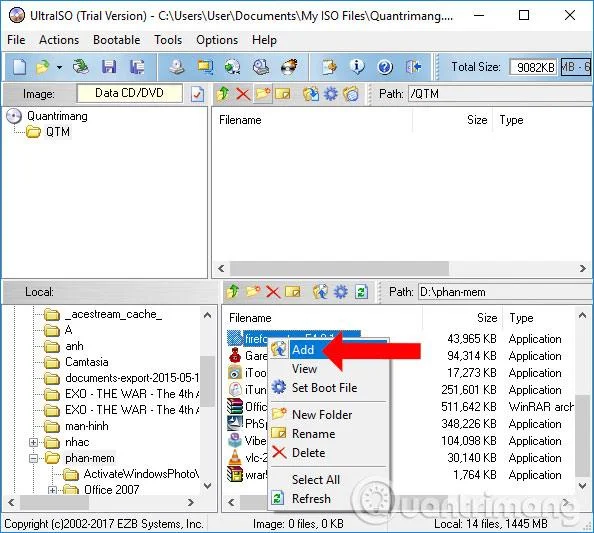The width and height of the screenshot is (594, 533).
Task: Select the QTM folder in image tree
Action: [58, 132]
